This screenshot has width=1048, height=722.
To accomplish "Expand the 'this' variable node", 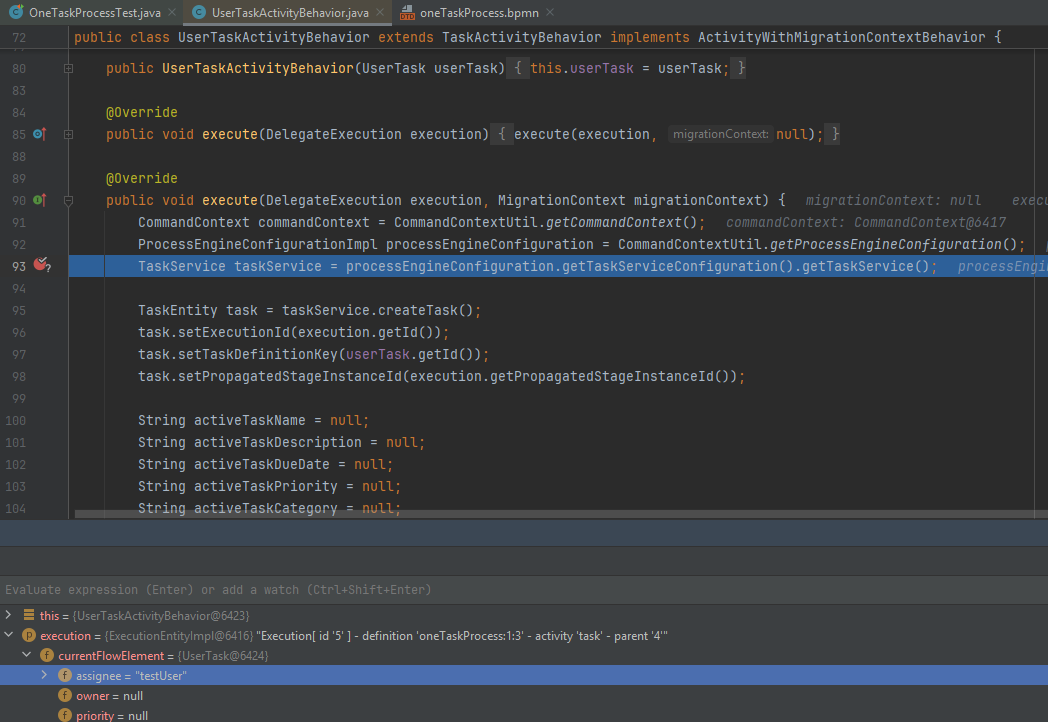I will click(x=9, y=615).
